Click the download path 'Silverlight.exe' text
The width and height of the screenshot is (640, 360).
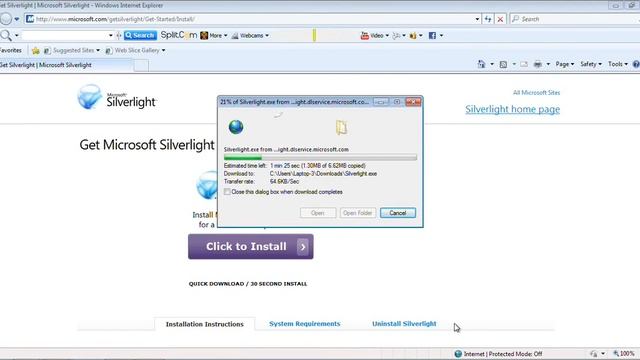(323, 173)
